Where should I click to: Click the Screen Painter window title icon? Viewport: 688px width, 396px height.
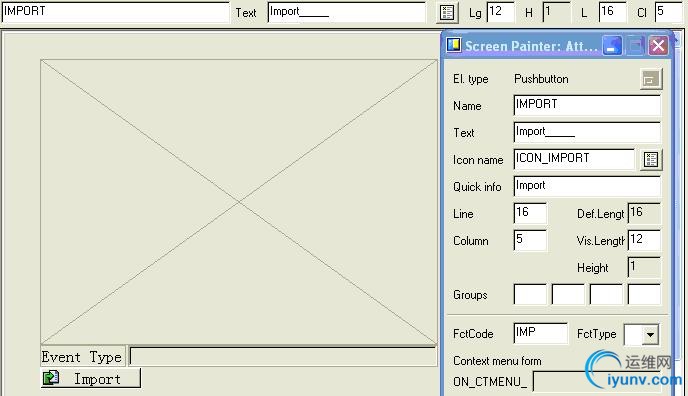[454, 45]
